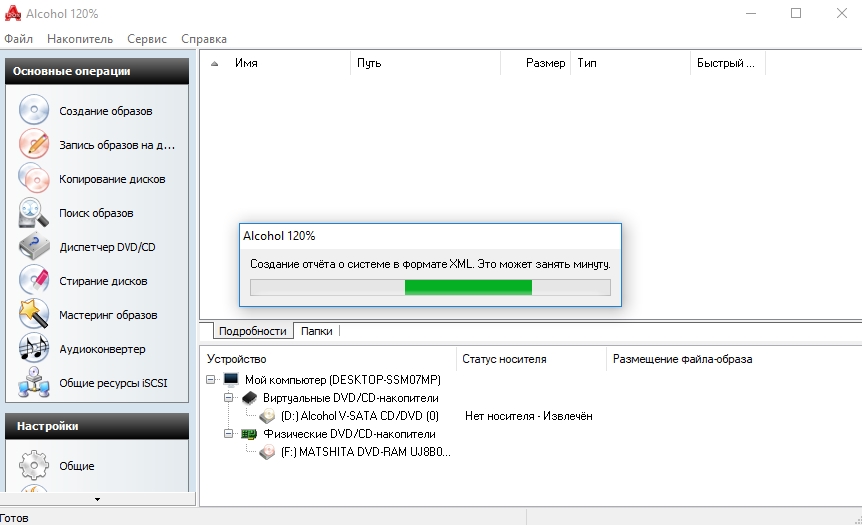Select Виртуальные DVD/CD-накопители row

tap(351, 397)
